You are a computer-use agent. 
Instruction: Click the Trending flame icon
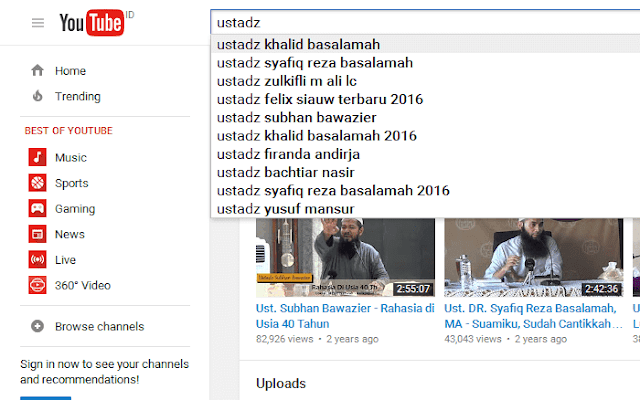pyautogui.click(x=38, y=96)
